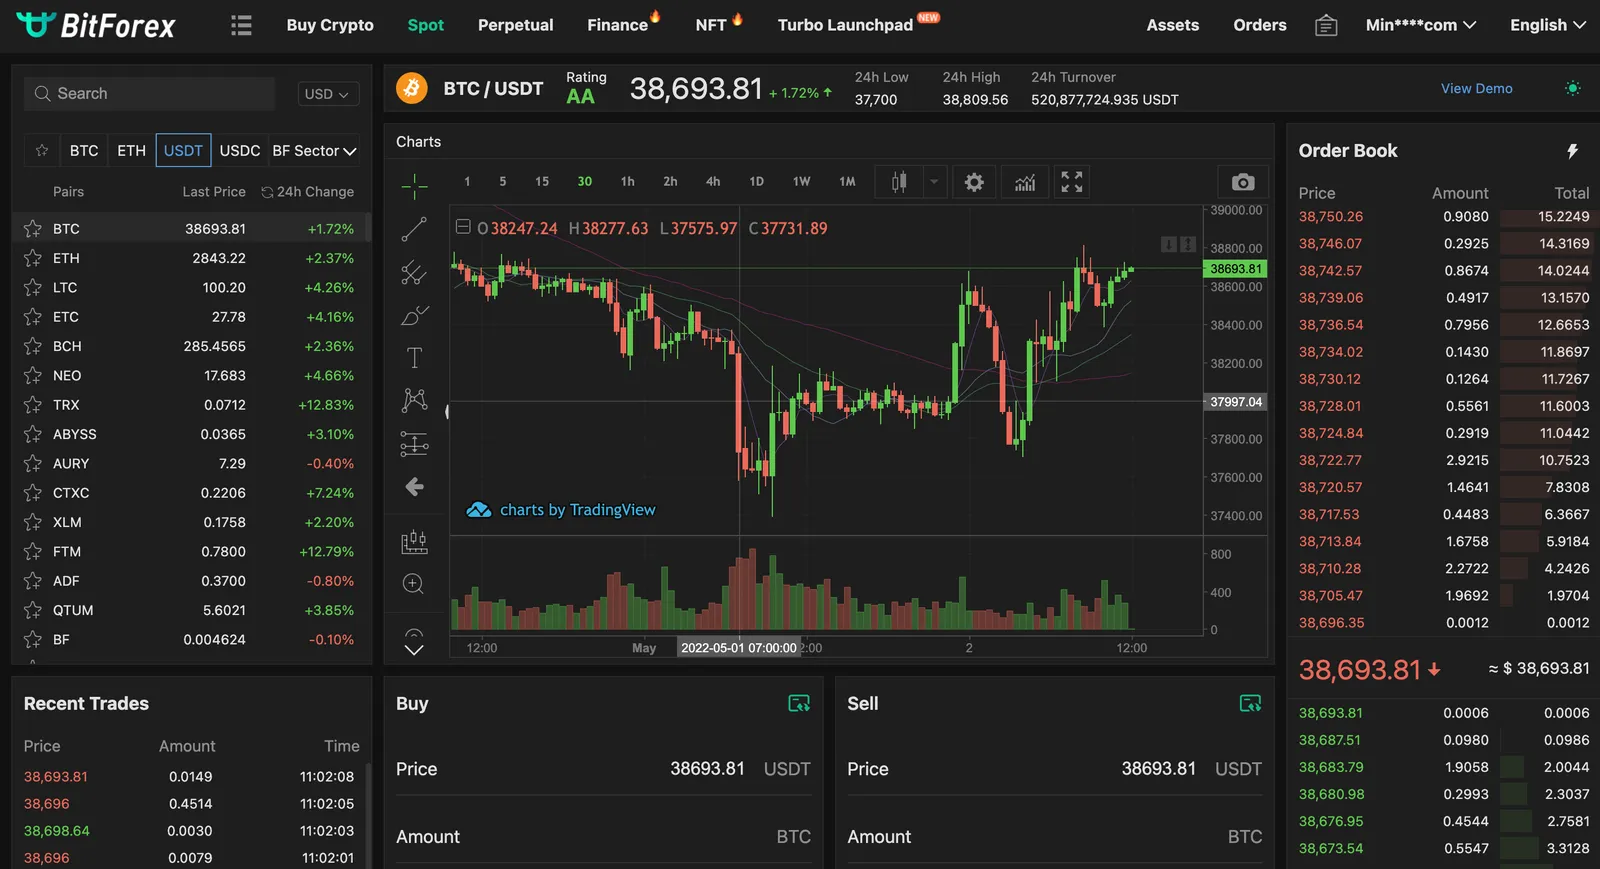1600x869 pixels.
Task: Open the candlestick chart style button
Action: 899,182
